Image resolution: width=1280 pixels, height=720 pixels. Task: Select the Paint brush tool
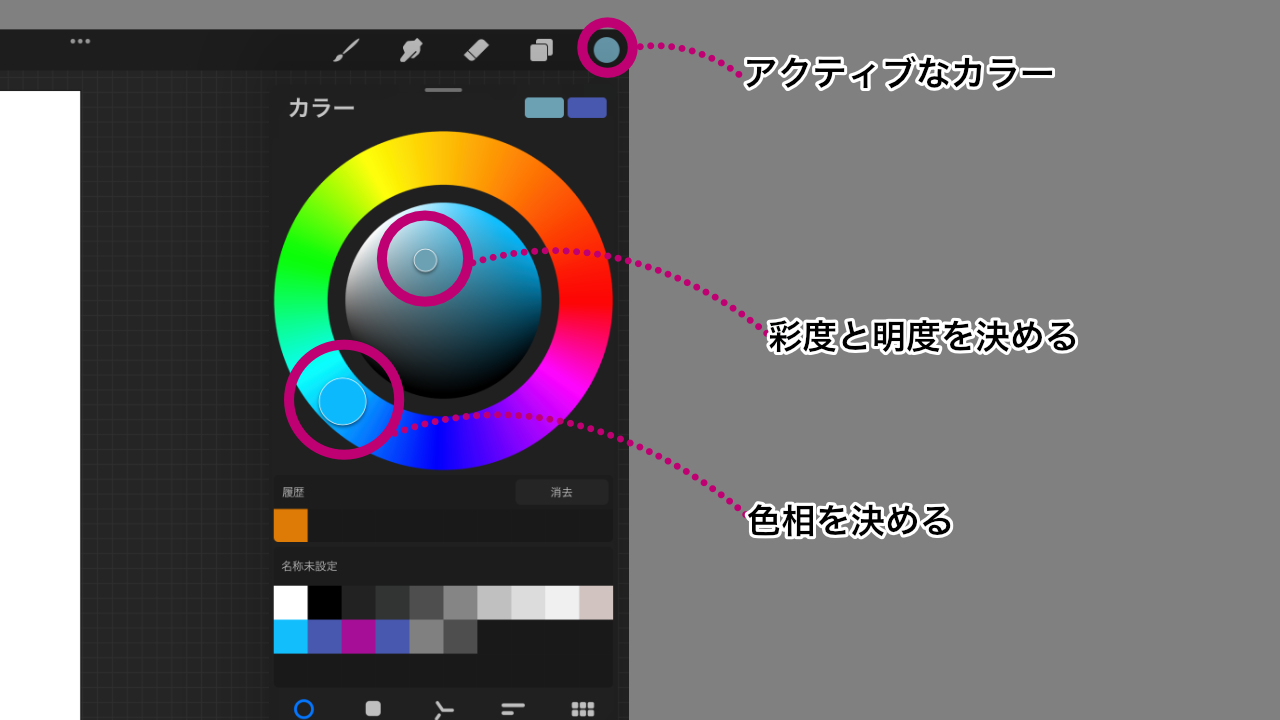(346, 50)
